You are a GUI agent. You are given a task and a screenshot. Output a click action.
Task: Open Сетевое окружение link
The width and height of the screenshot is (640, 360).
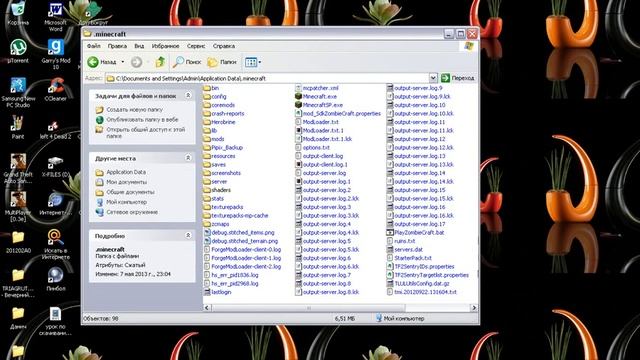(132, 212)
